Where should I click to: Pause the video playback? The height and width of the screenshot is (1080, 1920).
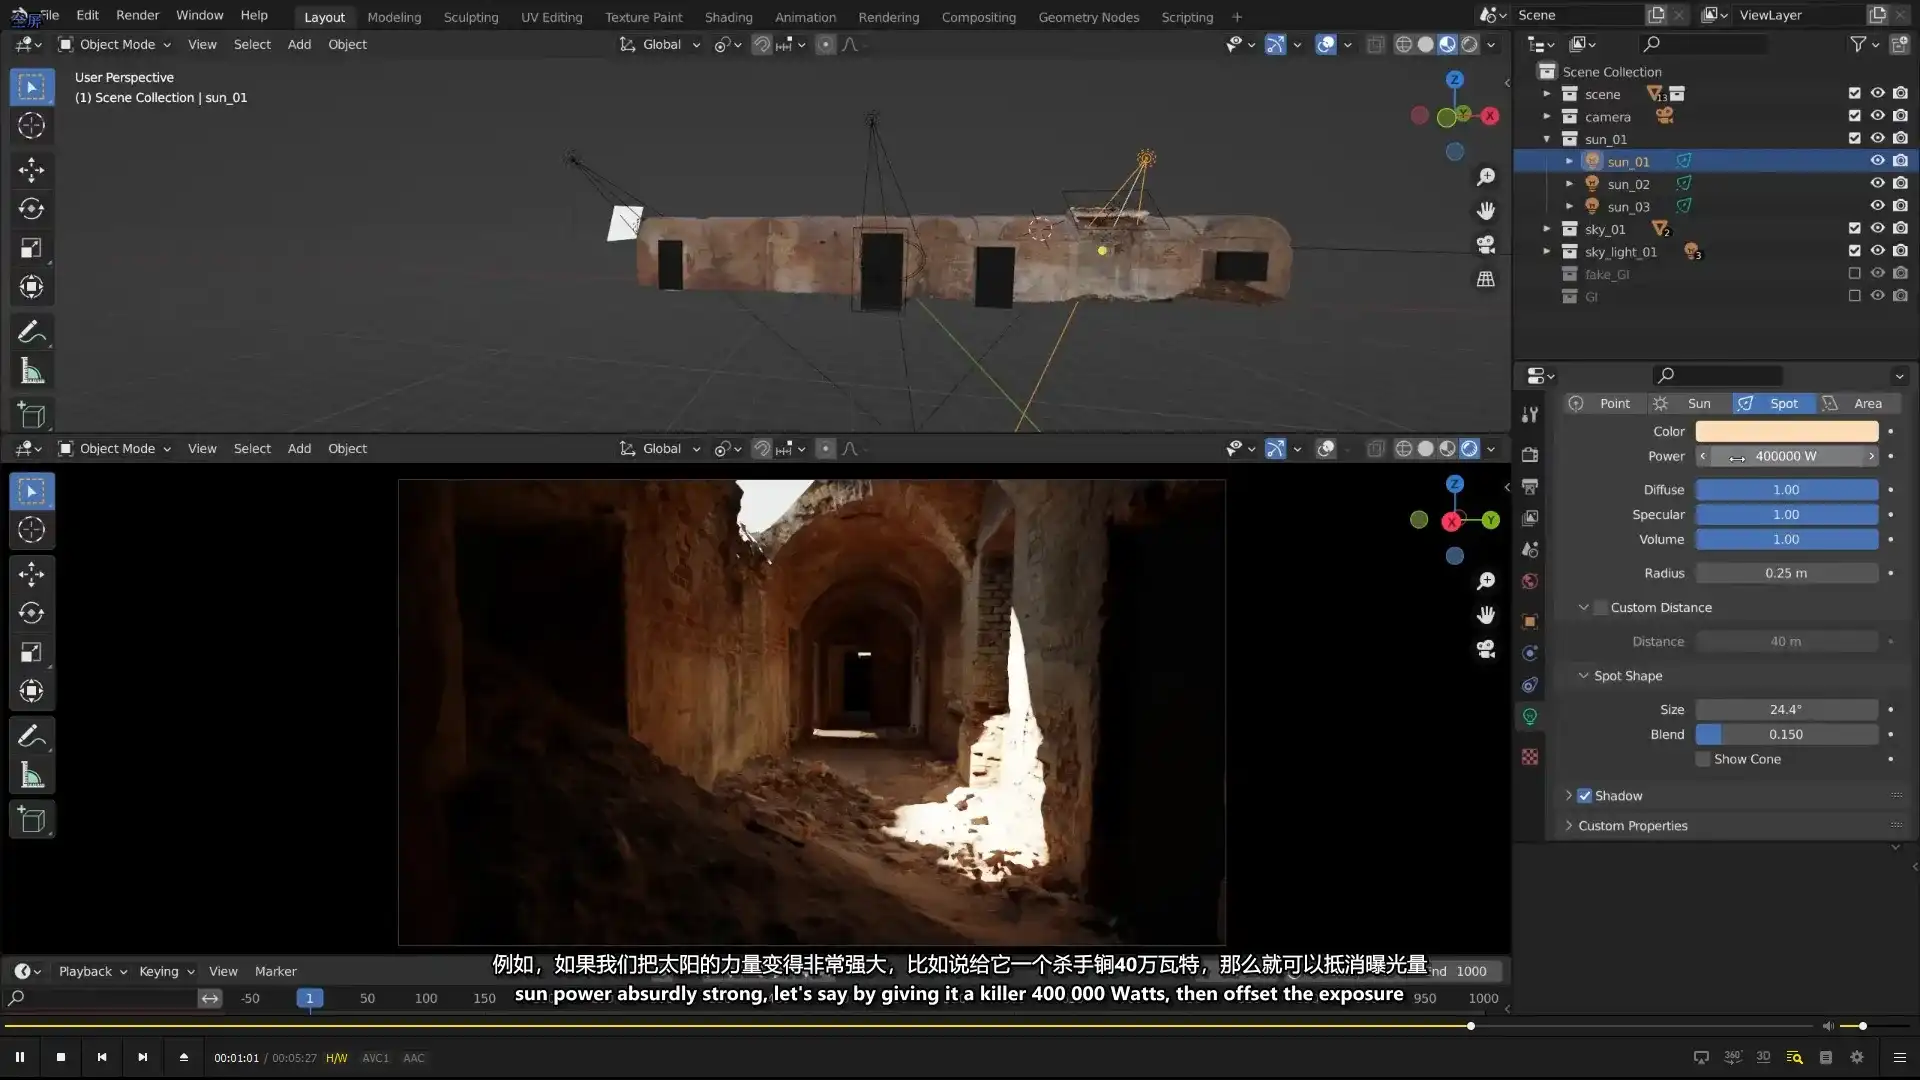[x=20, y=1057]
